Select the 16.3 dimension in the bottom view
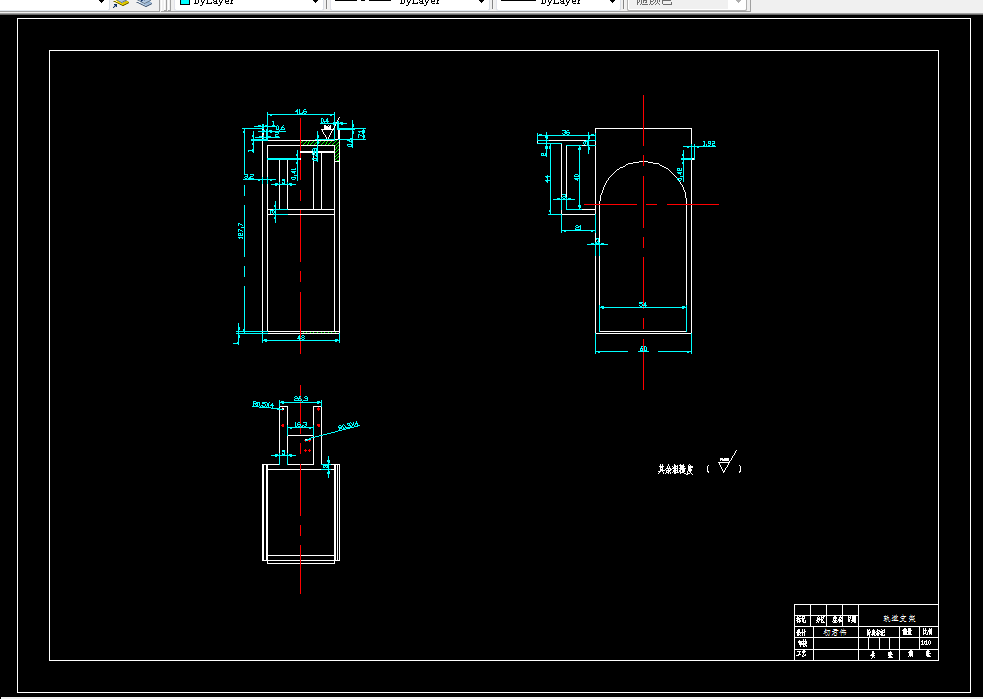This screenshot has width=983, height=699. [x=301, y=425]
